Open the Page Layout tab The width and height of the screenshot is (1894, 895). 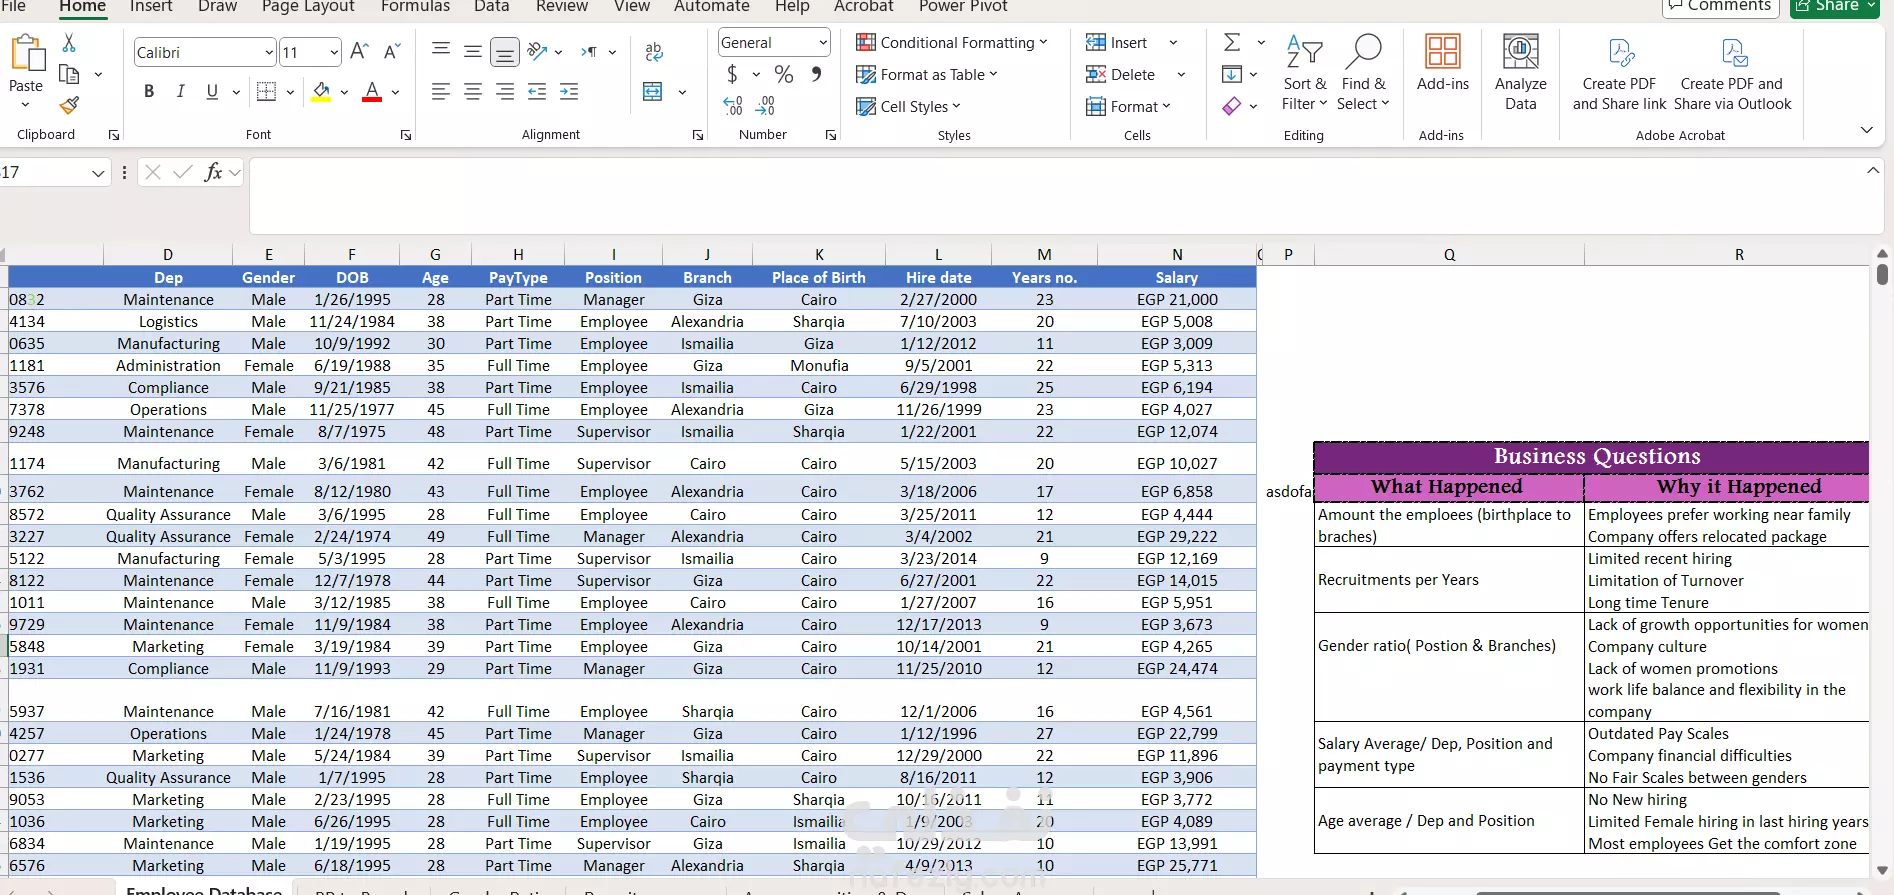coord(308,7)
